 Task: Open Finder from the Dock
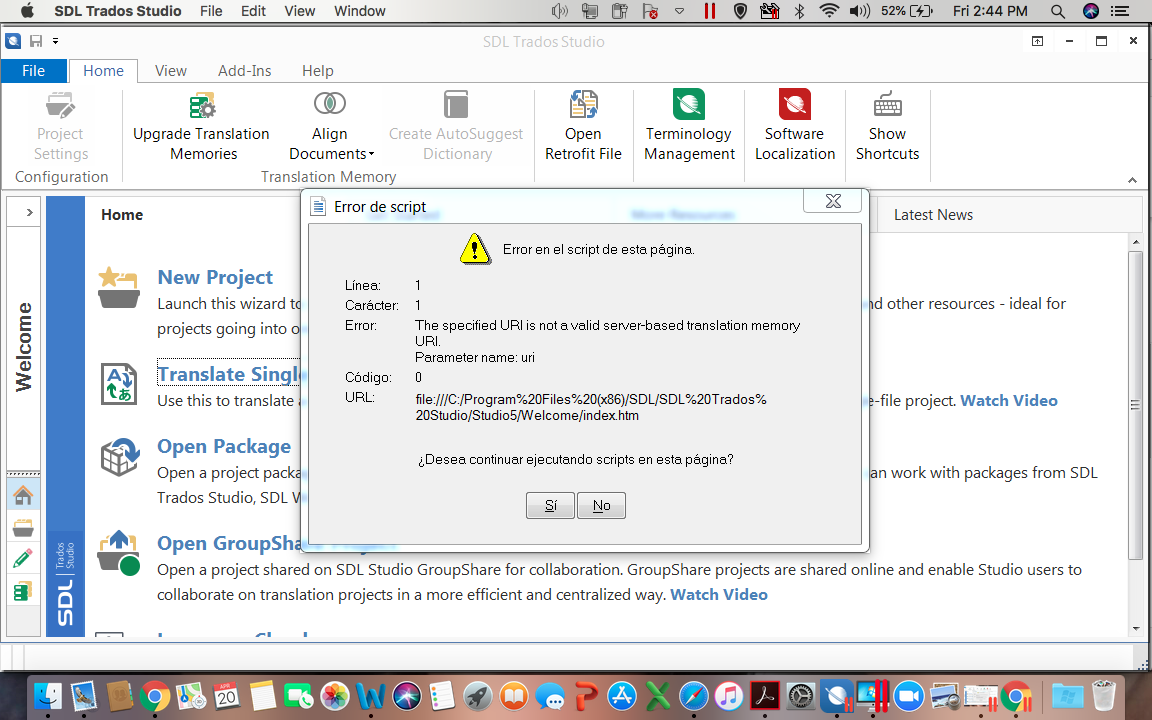point(48,696)
